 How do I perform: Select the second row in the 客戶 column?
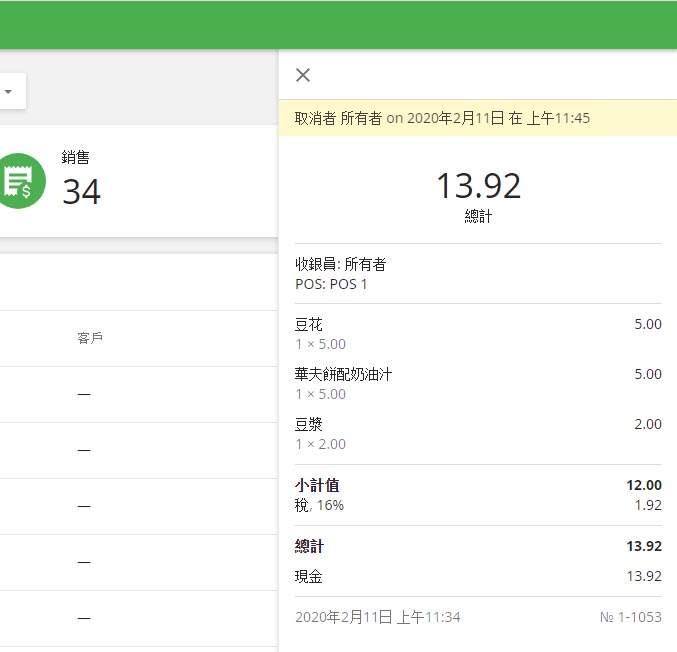[84, 451]
